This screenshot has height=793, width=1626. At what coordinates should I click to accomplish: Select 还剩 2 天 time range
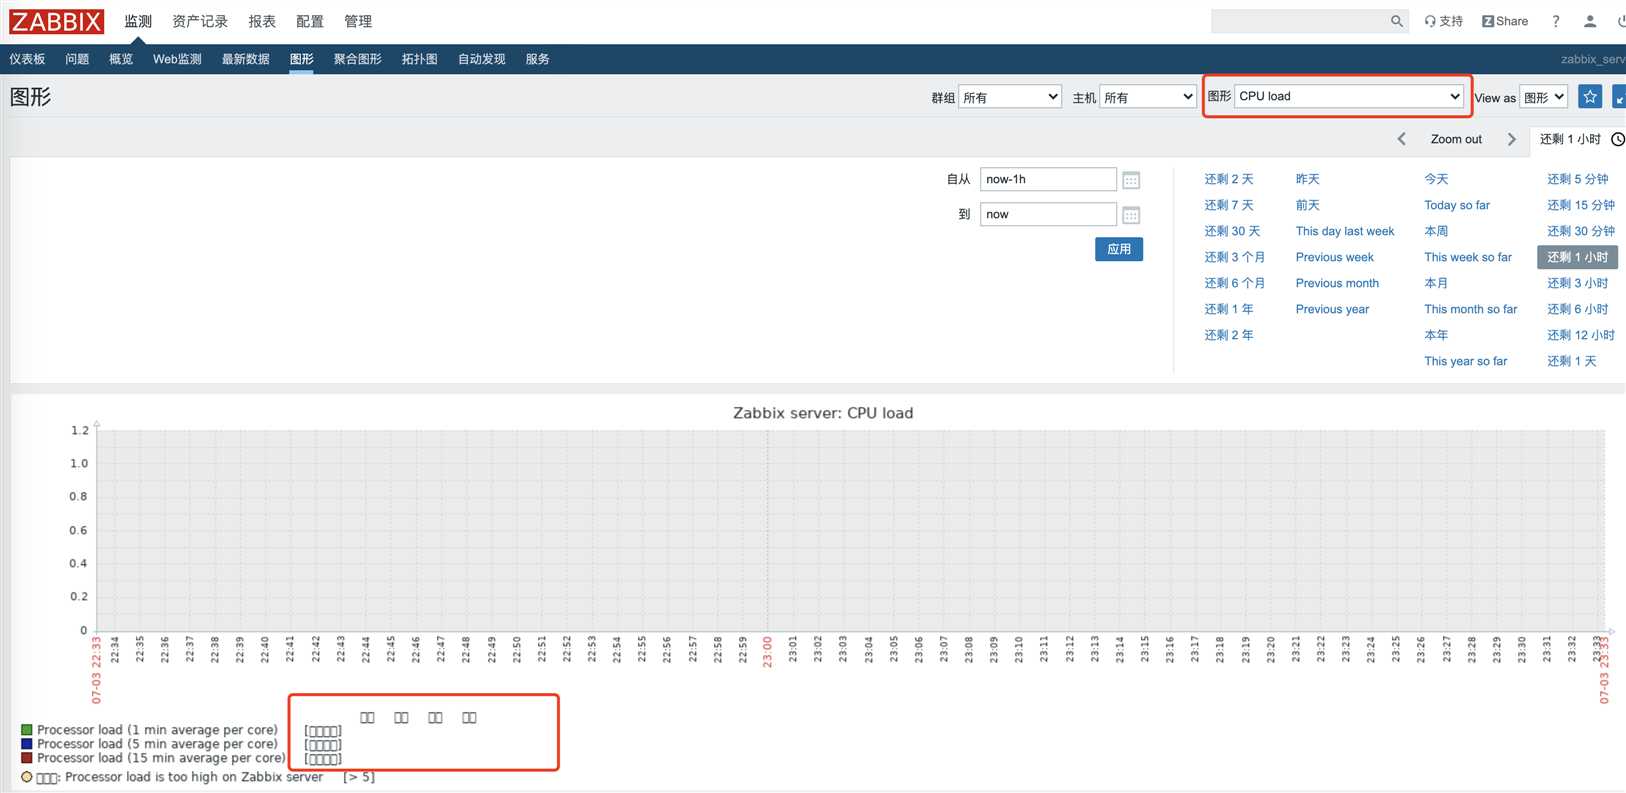[x=1229, y=179]
